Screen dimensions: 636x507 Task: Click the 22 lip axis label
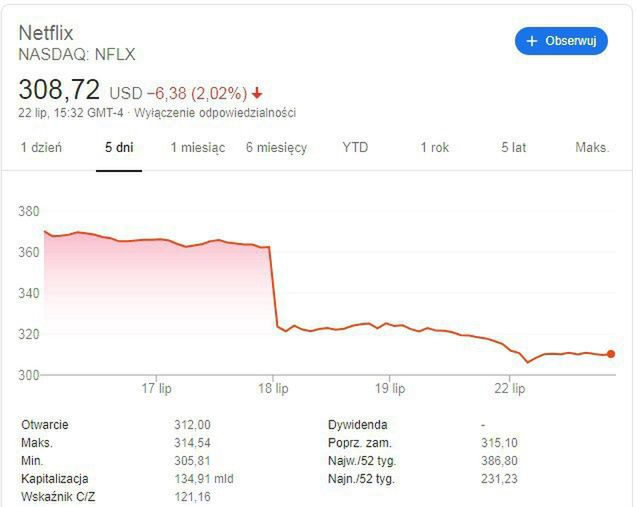click(x=508, y=388)
